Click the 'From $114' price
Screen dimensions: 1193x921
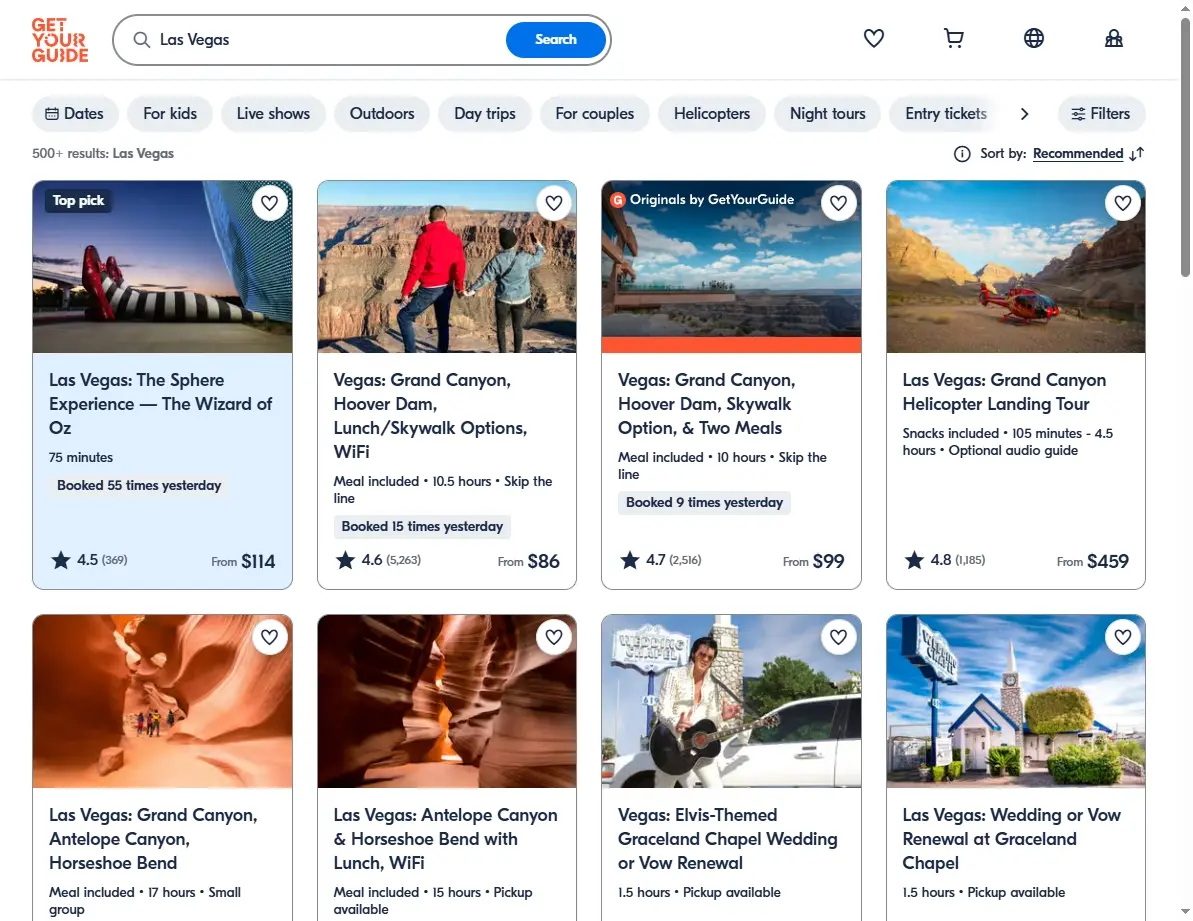pos(243,561)
